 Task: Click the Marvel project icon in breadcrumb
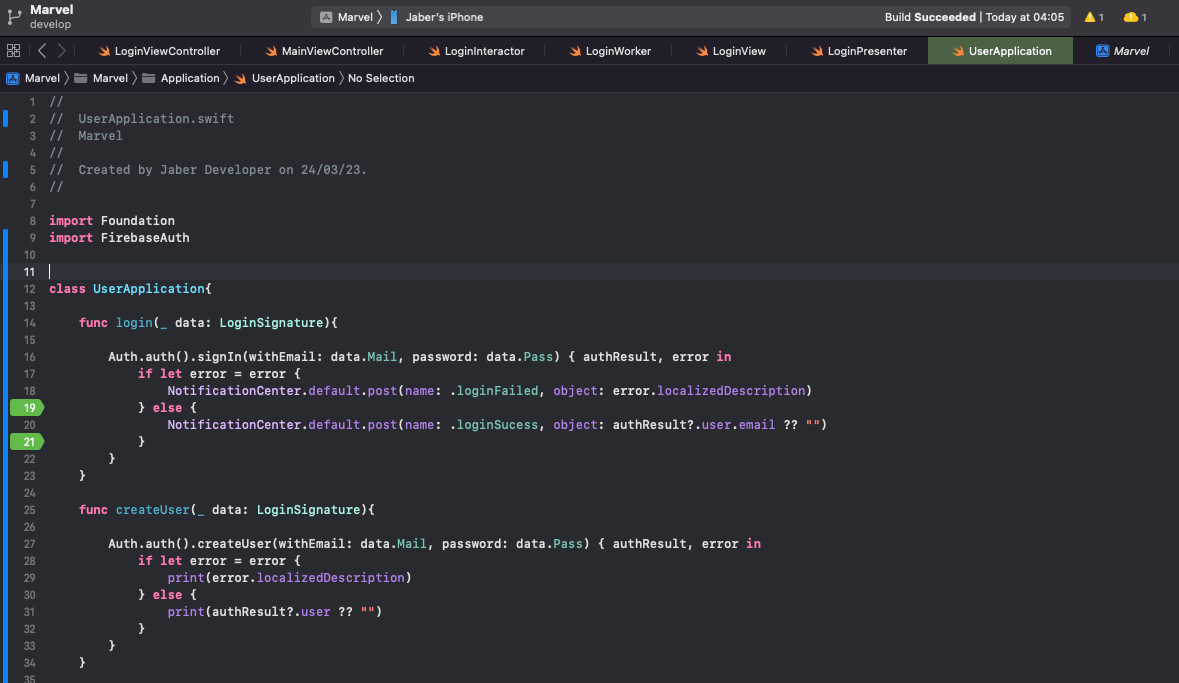[13, 78]
